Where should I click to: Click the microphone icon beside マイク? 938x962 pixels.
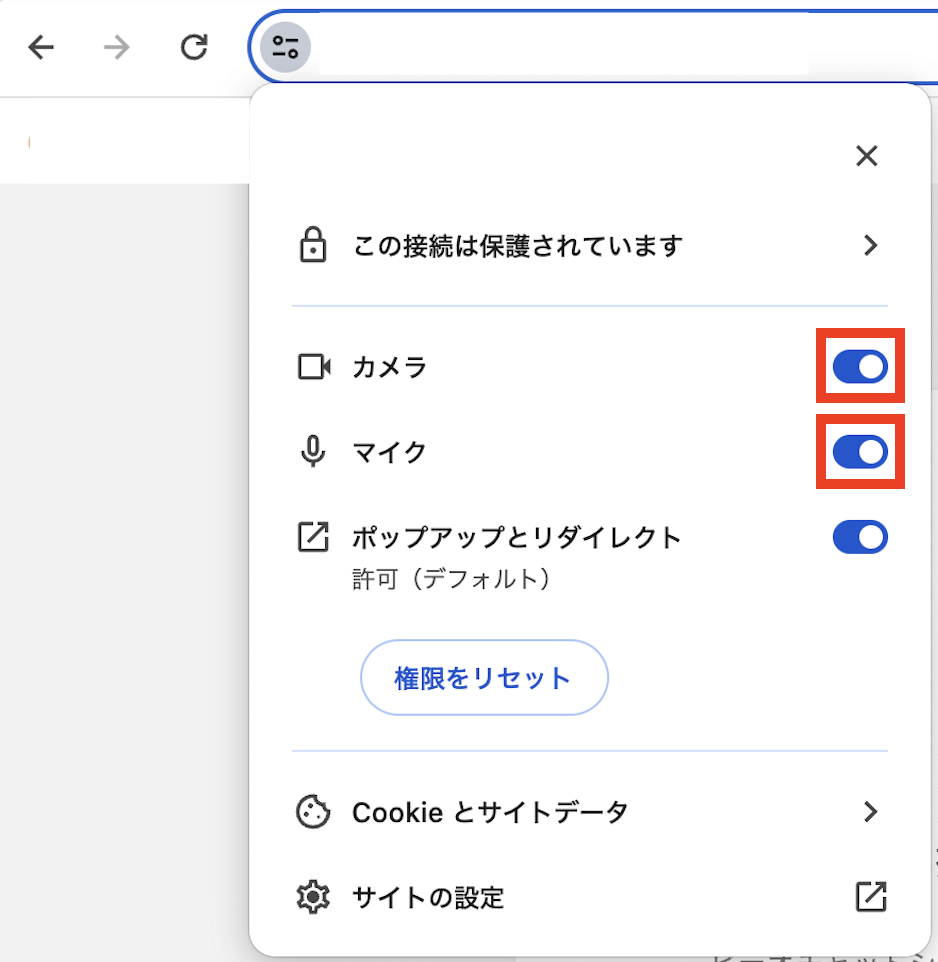[x=314, y=452]
